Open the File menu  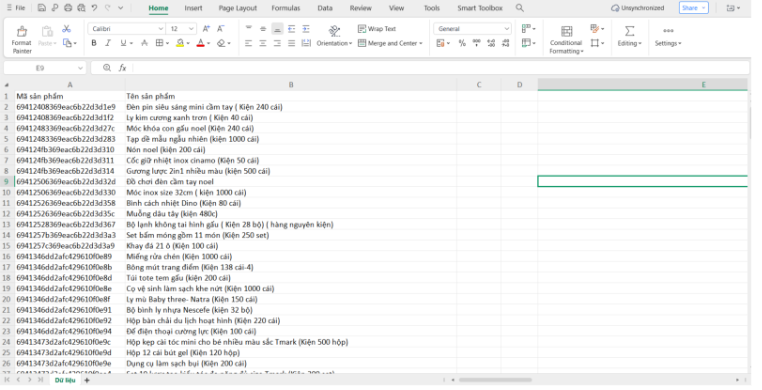coord(16,8)
